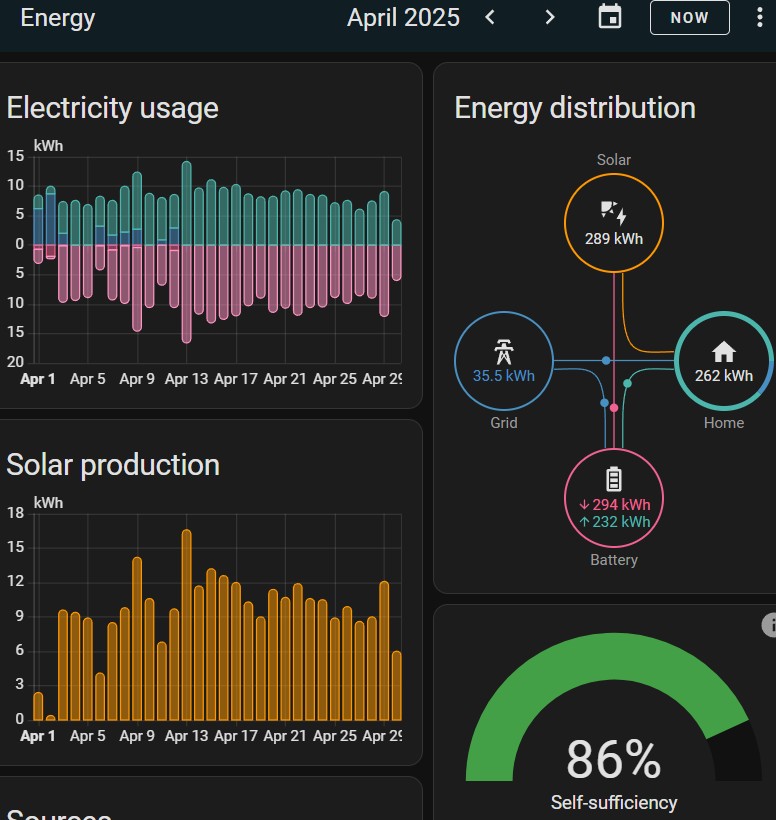Click the 35.5 kWh grid value
The height and width of the screenshot is (820, 776).
click(503, 376)
